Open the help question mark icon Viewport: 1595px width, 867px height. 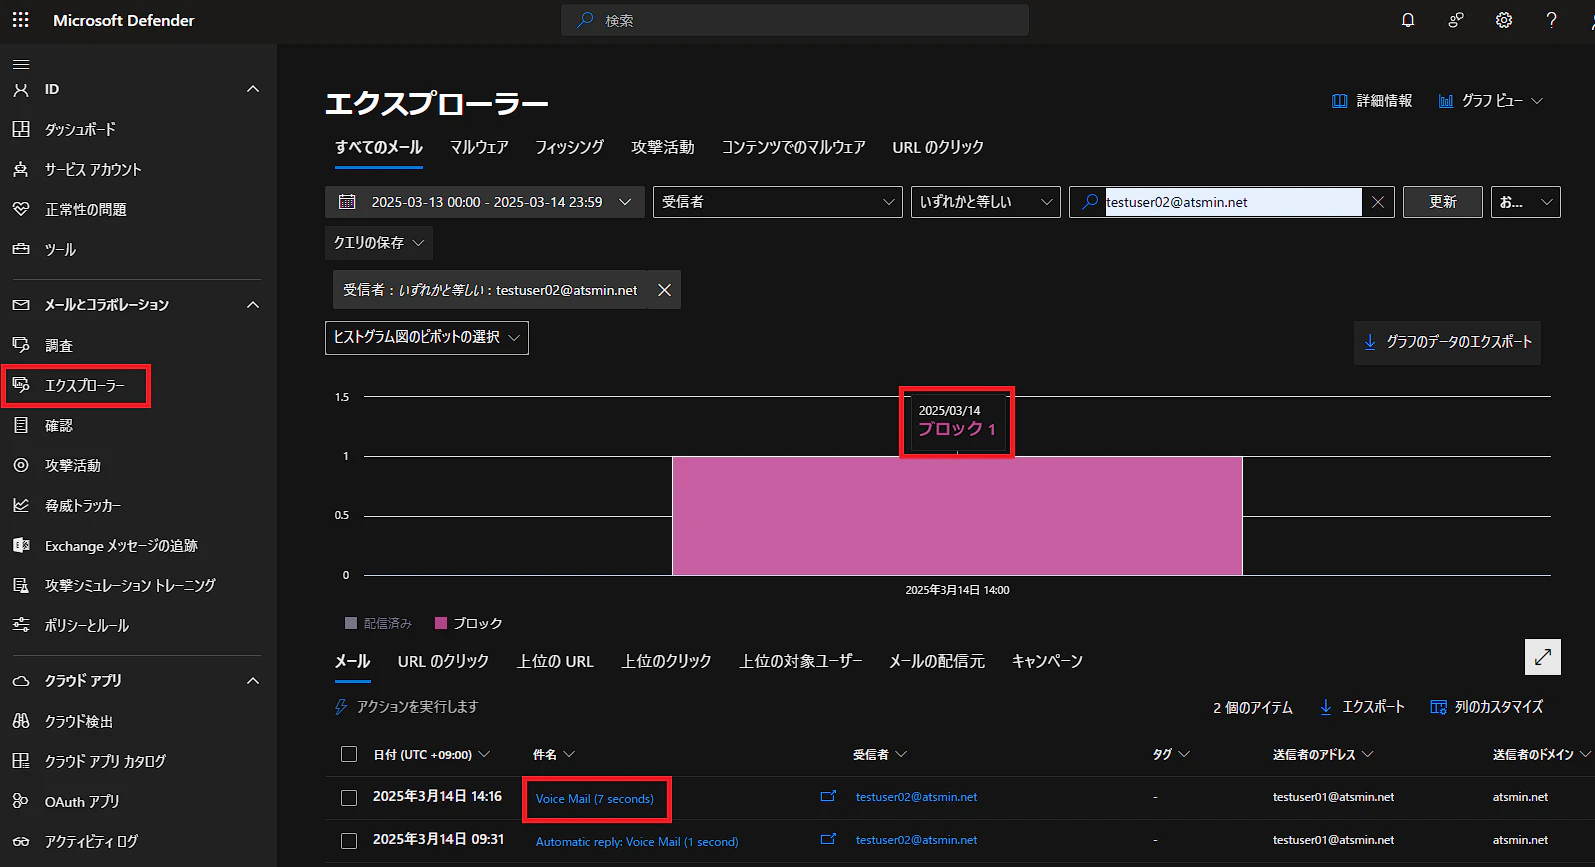point(1551,20)
